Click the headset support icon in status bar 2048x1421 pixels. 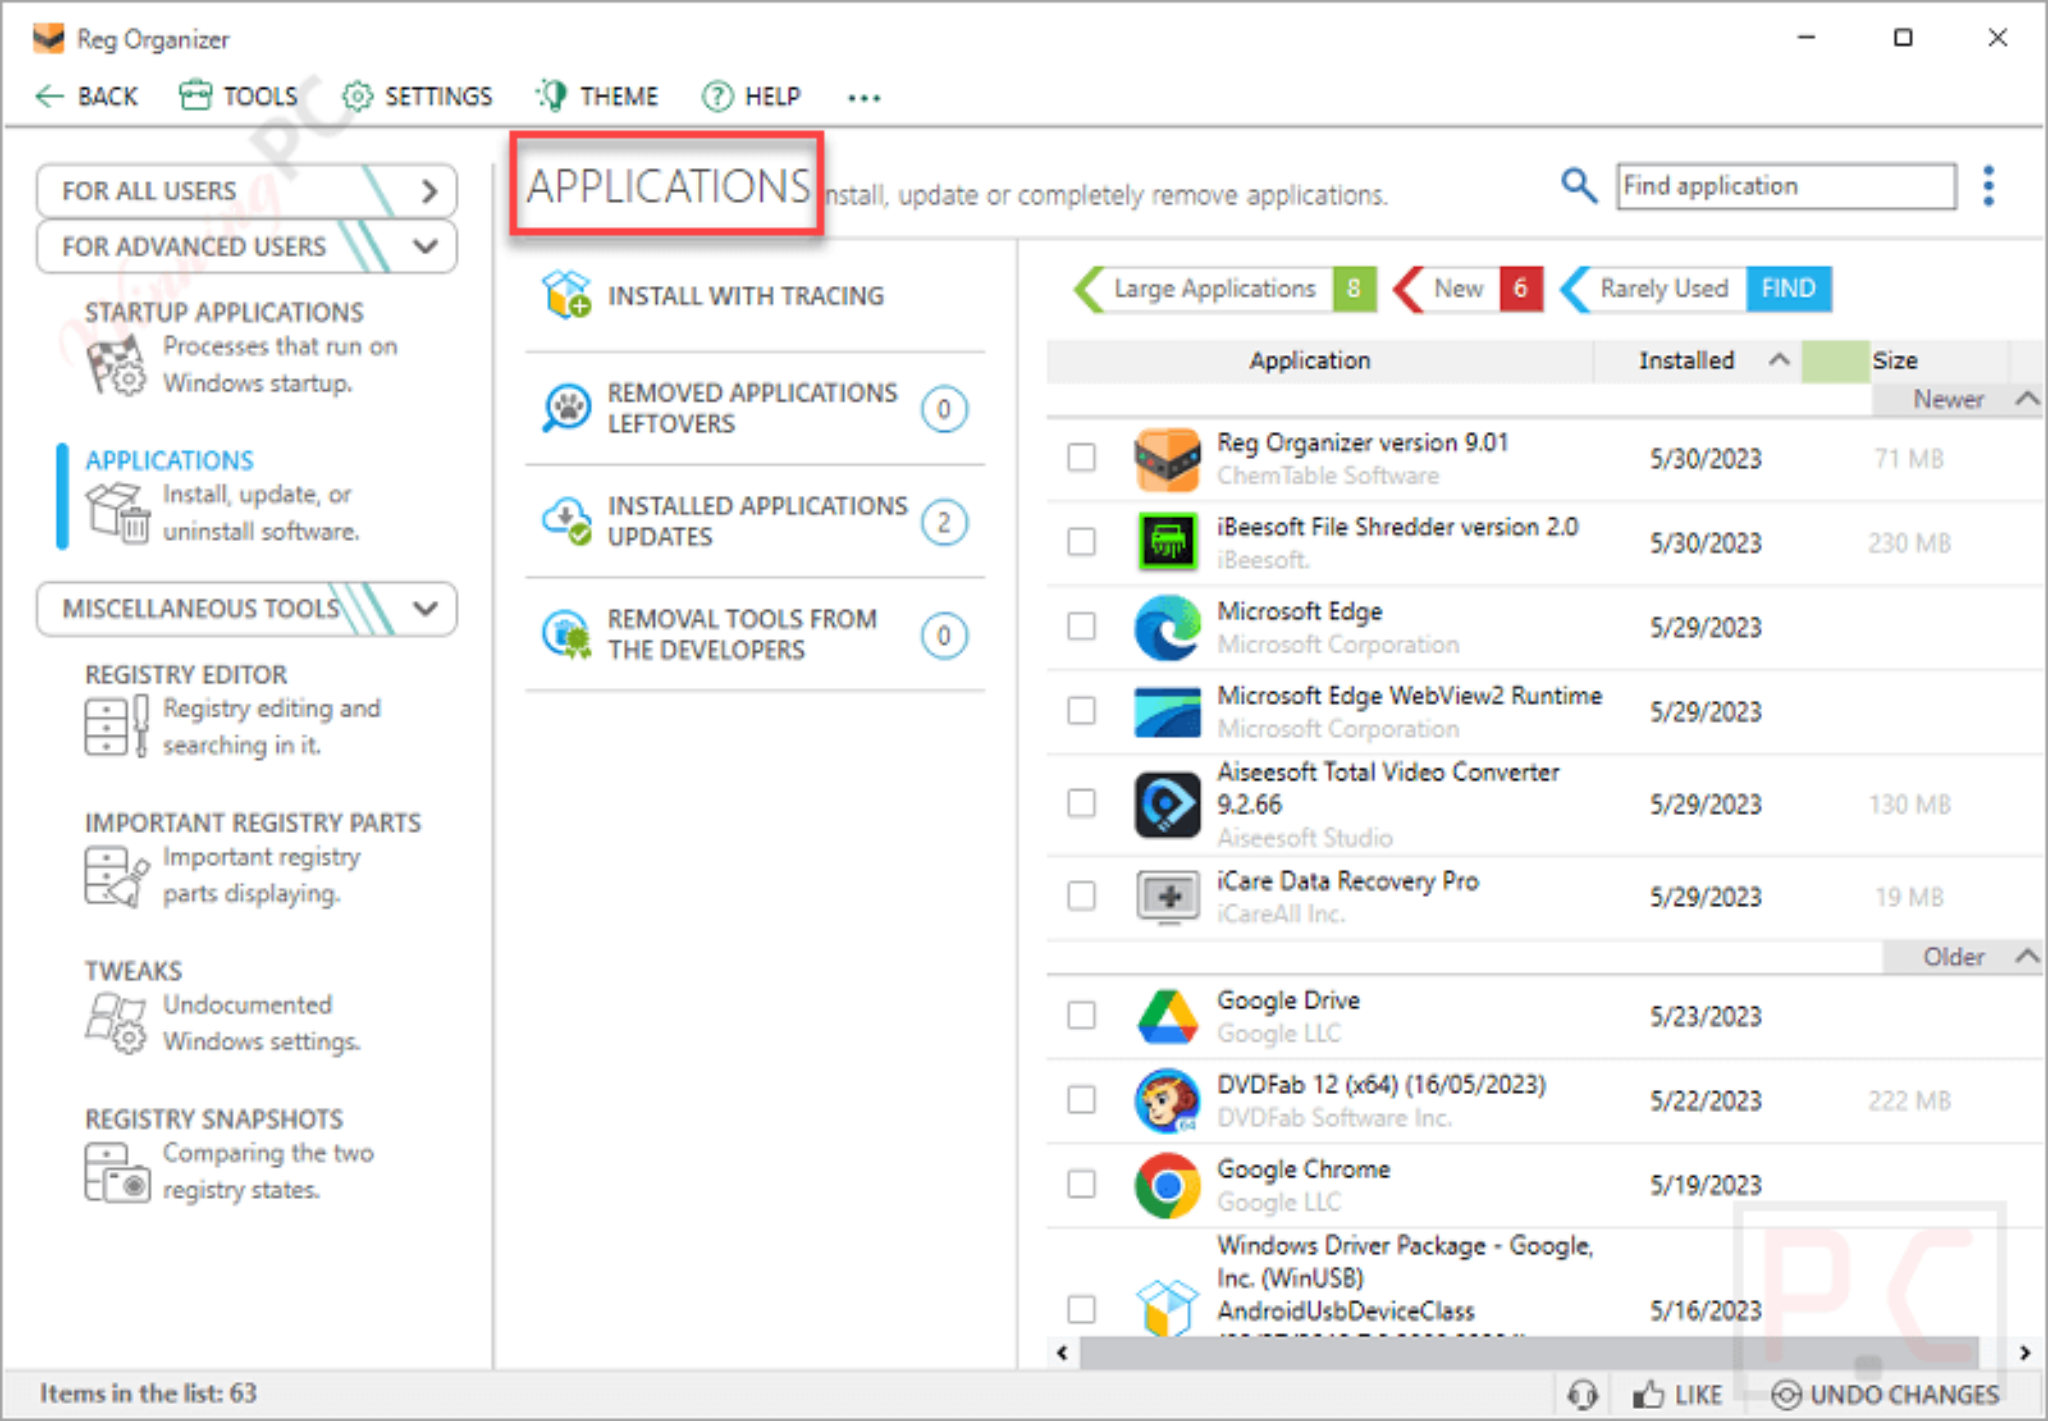(1583, 1394)
